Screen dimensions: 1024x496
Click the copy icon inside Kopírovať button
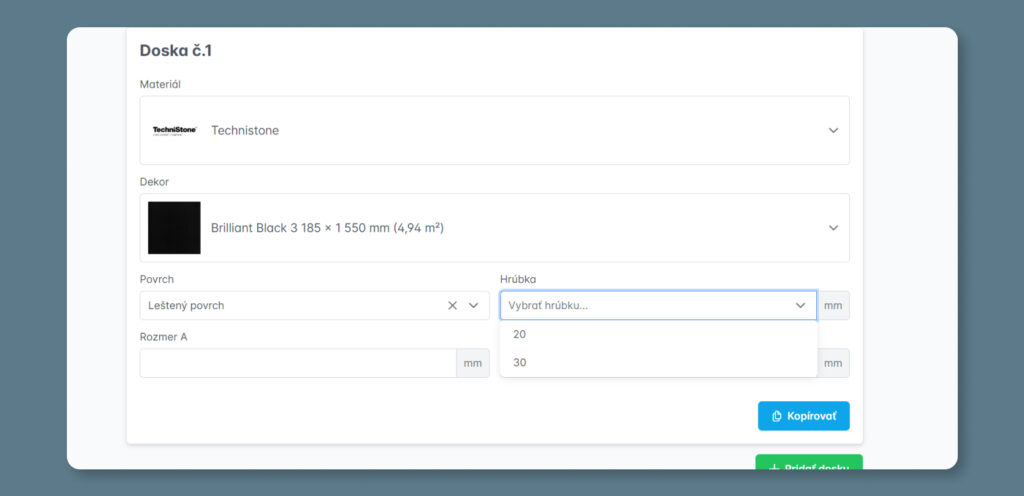click(x=776, y=416)
